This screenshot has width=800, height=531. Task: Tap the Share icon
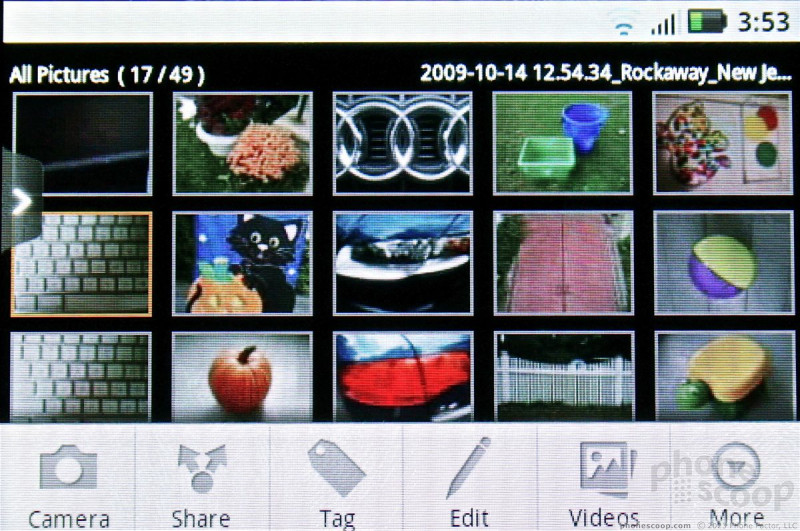(202, 468)
